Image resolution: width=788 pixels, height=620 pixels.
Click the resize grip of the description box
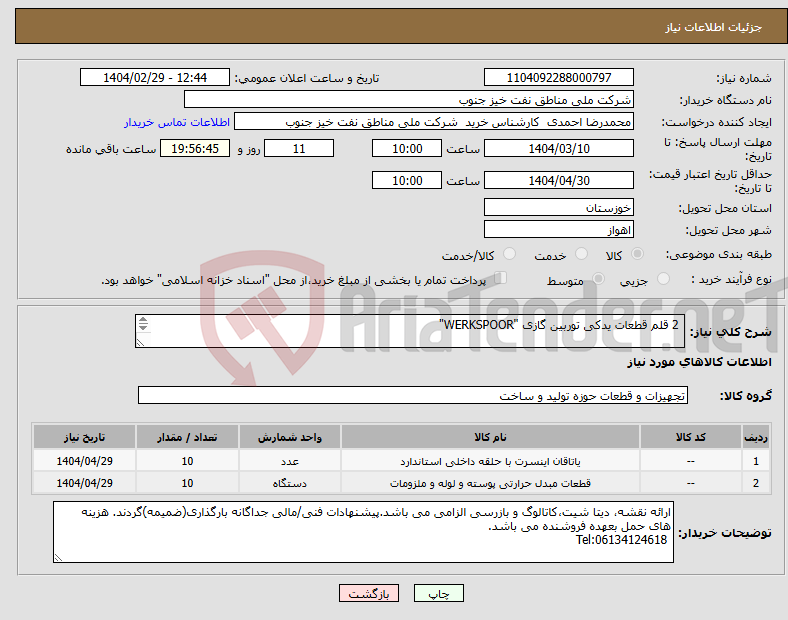point(140,343)
